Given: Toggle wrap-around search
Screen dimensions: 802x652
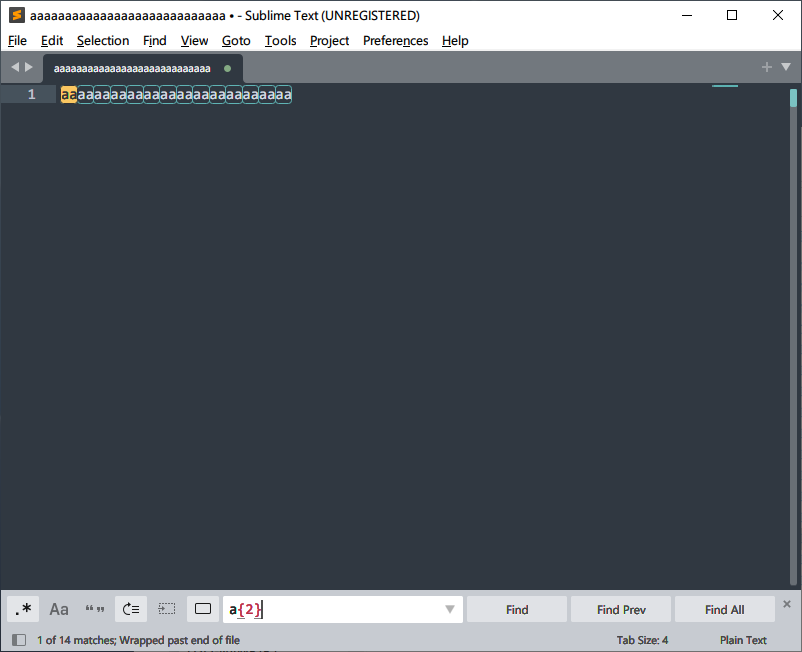Looking at the screenshot, I should (x=130, y=609).
